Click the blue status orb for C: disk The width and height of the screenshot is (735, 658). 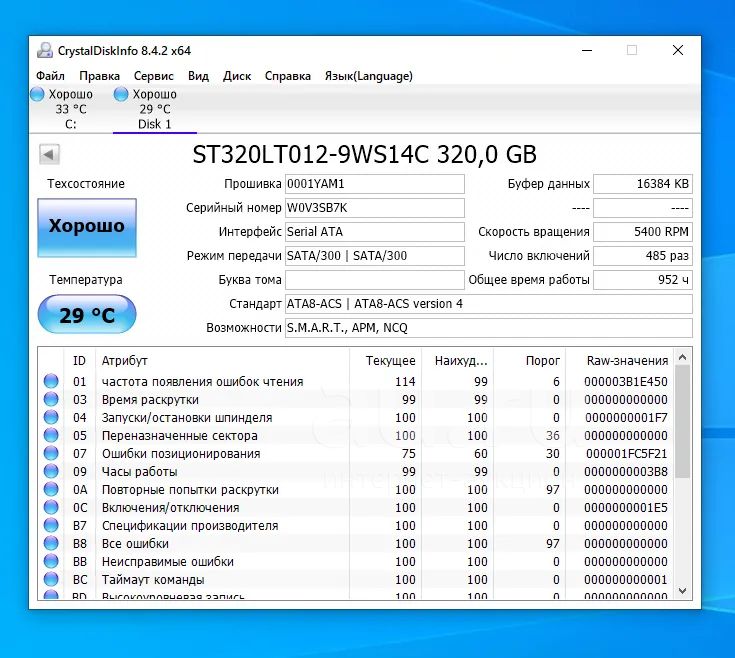(x=37, y=94)
